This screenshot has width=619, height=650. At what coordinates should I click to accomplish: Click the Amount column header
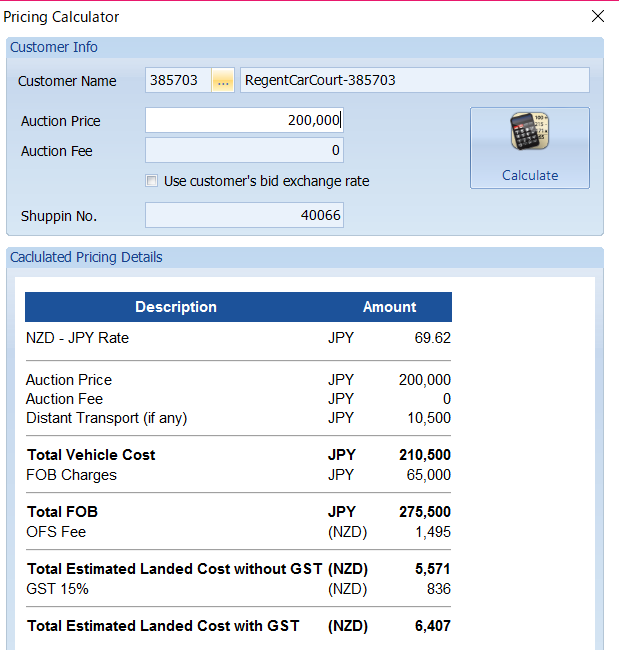pyautogui.click(x=389, y=307)
